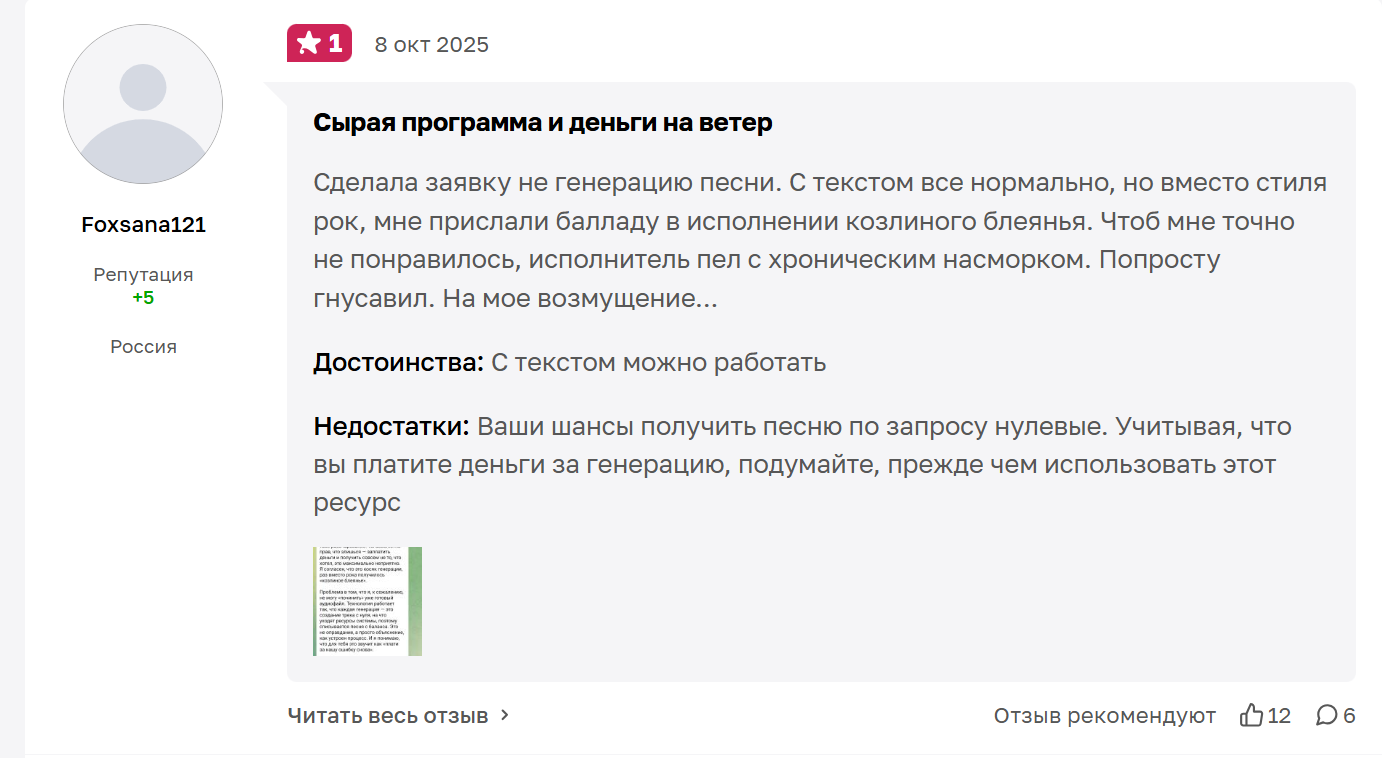The height and width of the screenshot is (758, 1382).
Task: Click the pink rating badge showing 1 star
Action: pyautogui.click(x=319, y=43)
